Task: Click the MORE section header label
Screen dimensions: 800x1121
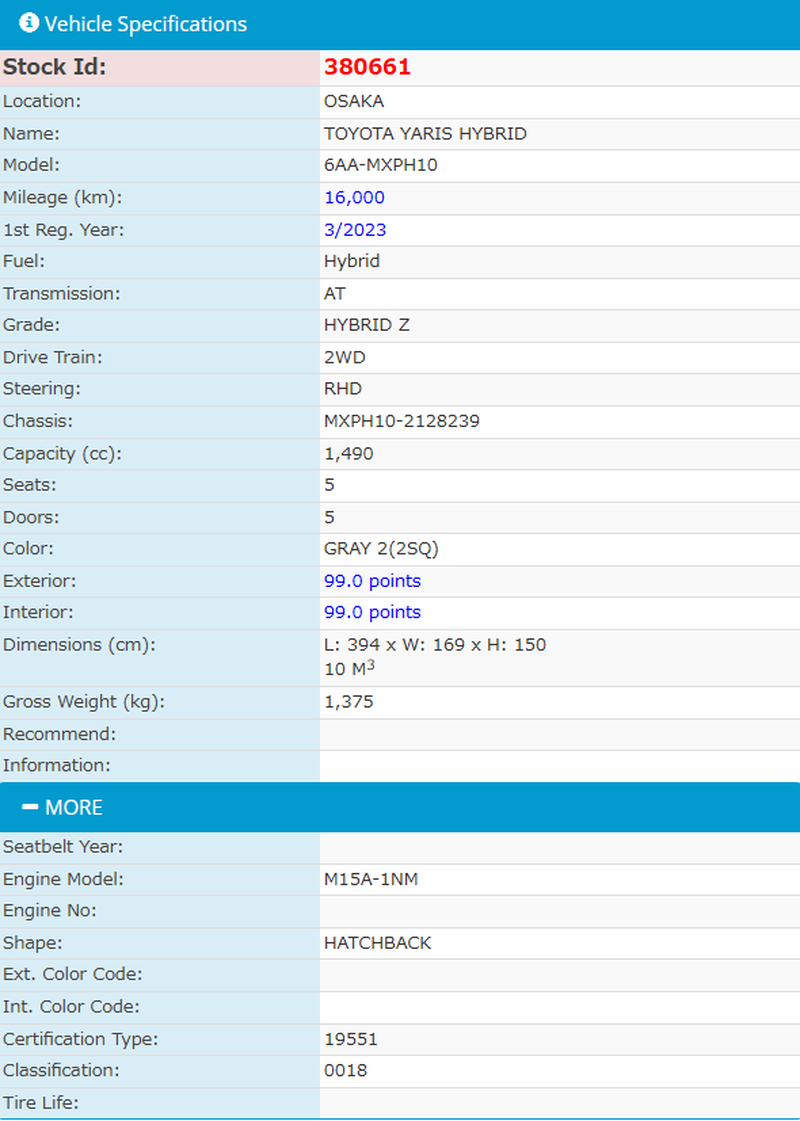Action: 74,808
